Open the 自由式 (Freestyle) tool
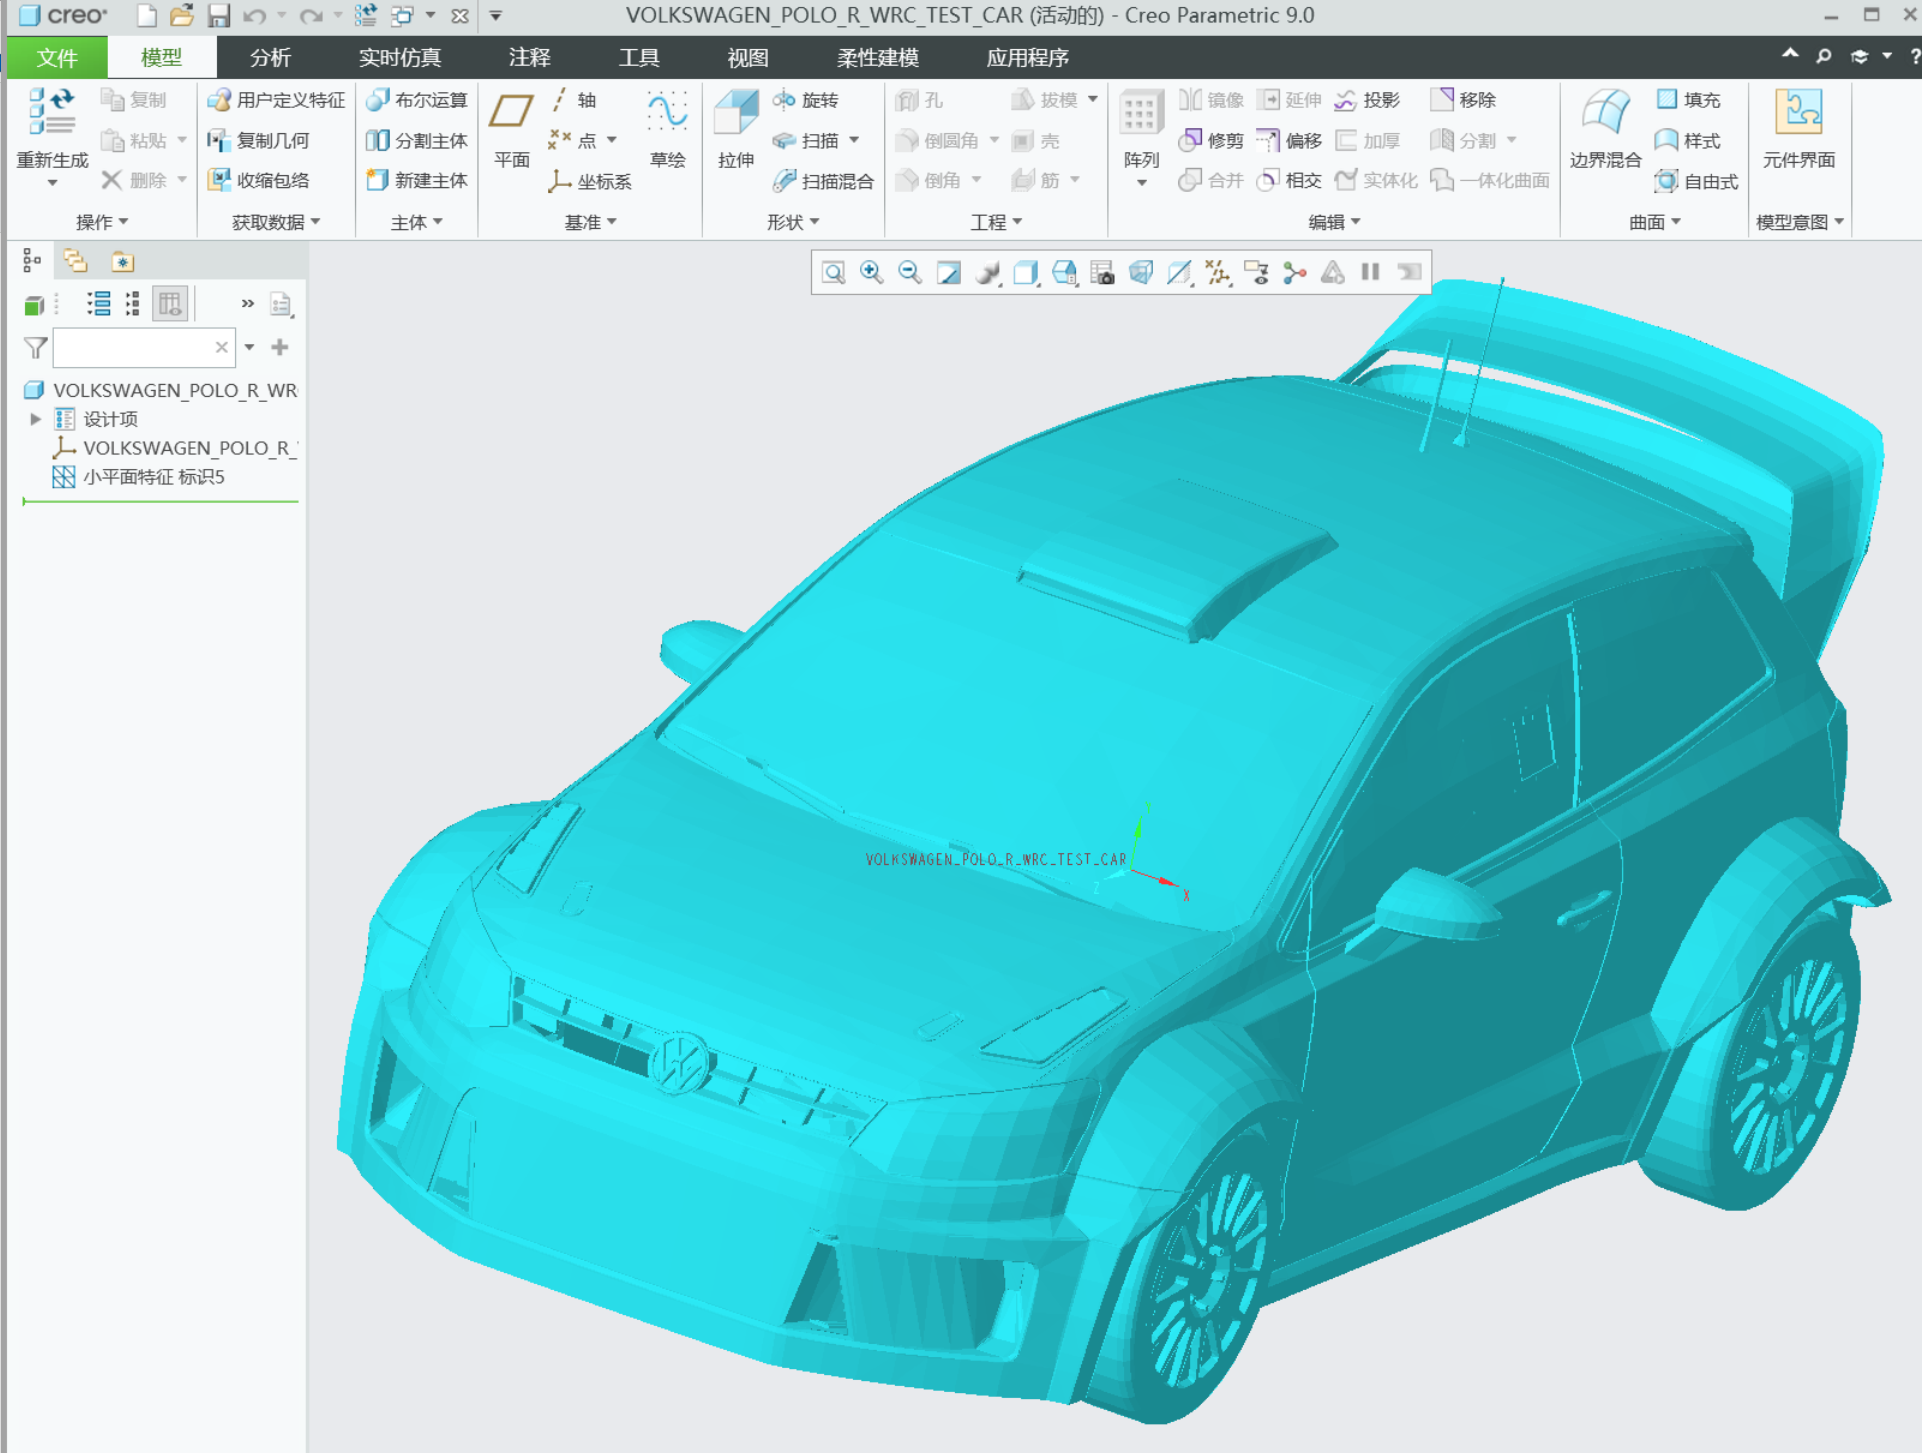This screenshot has height=1453, width=1922. 1696,181
